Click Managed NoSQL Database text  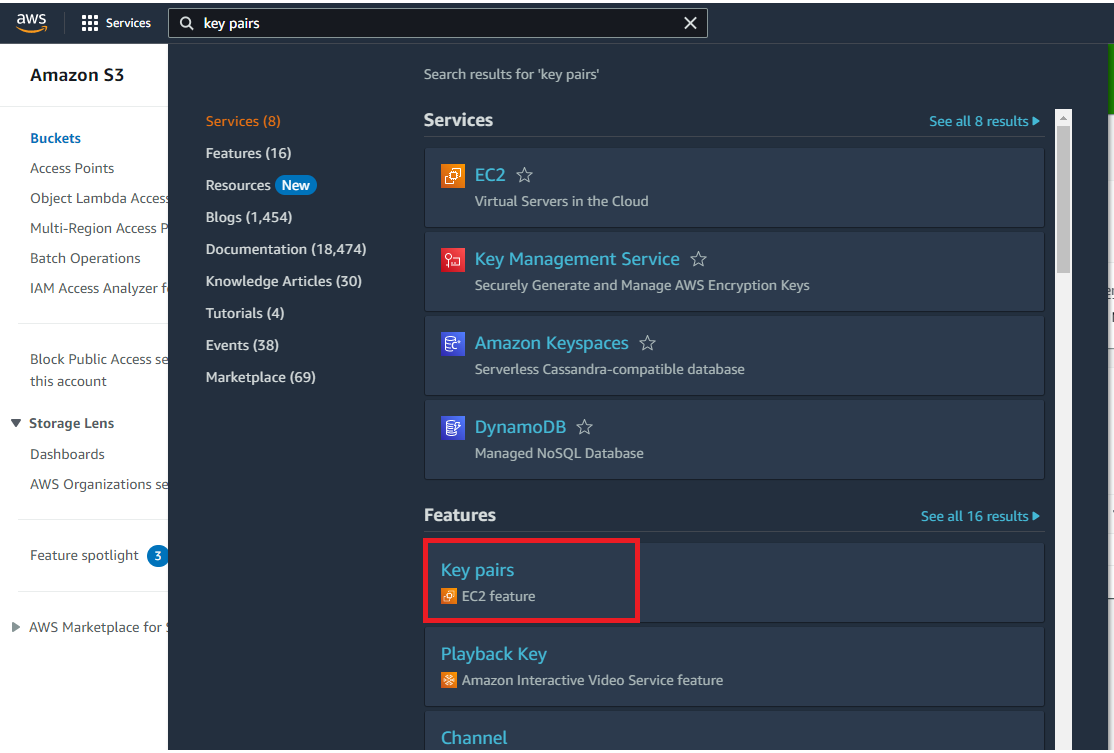point(559,453)
